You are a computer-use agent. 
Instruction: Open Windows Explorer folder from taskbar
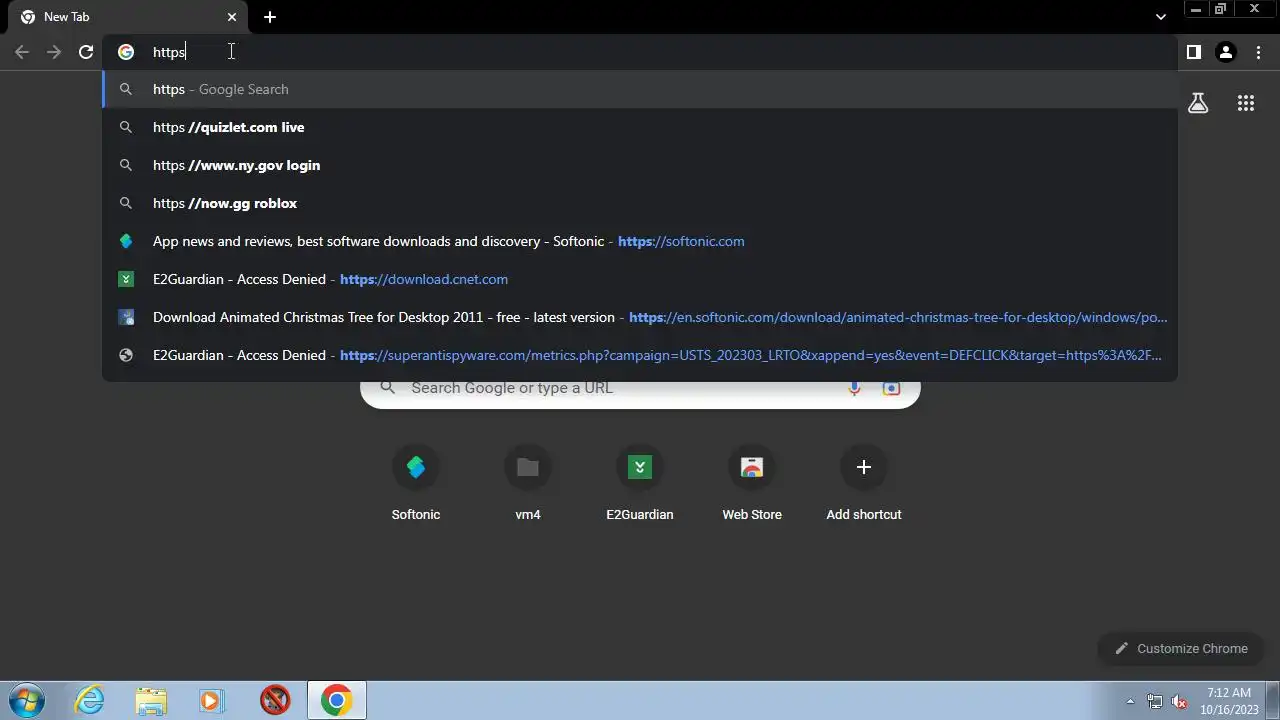pos(151,700)
